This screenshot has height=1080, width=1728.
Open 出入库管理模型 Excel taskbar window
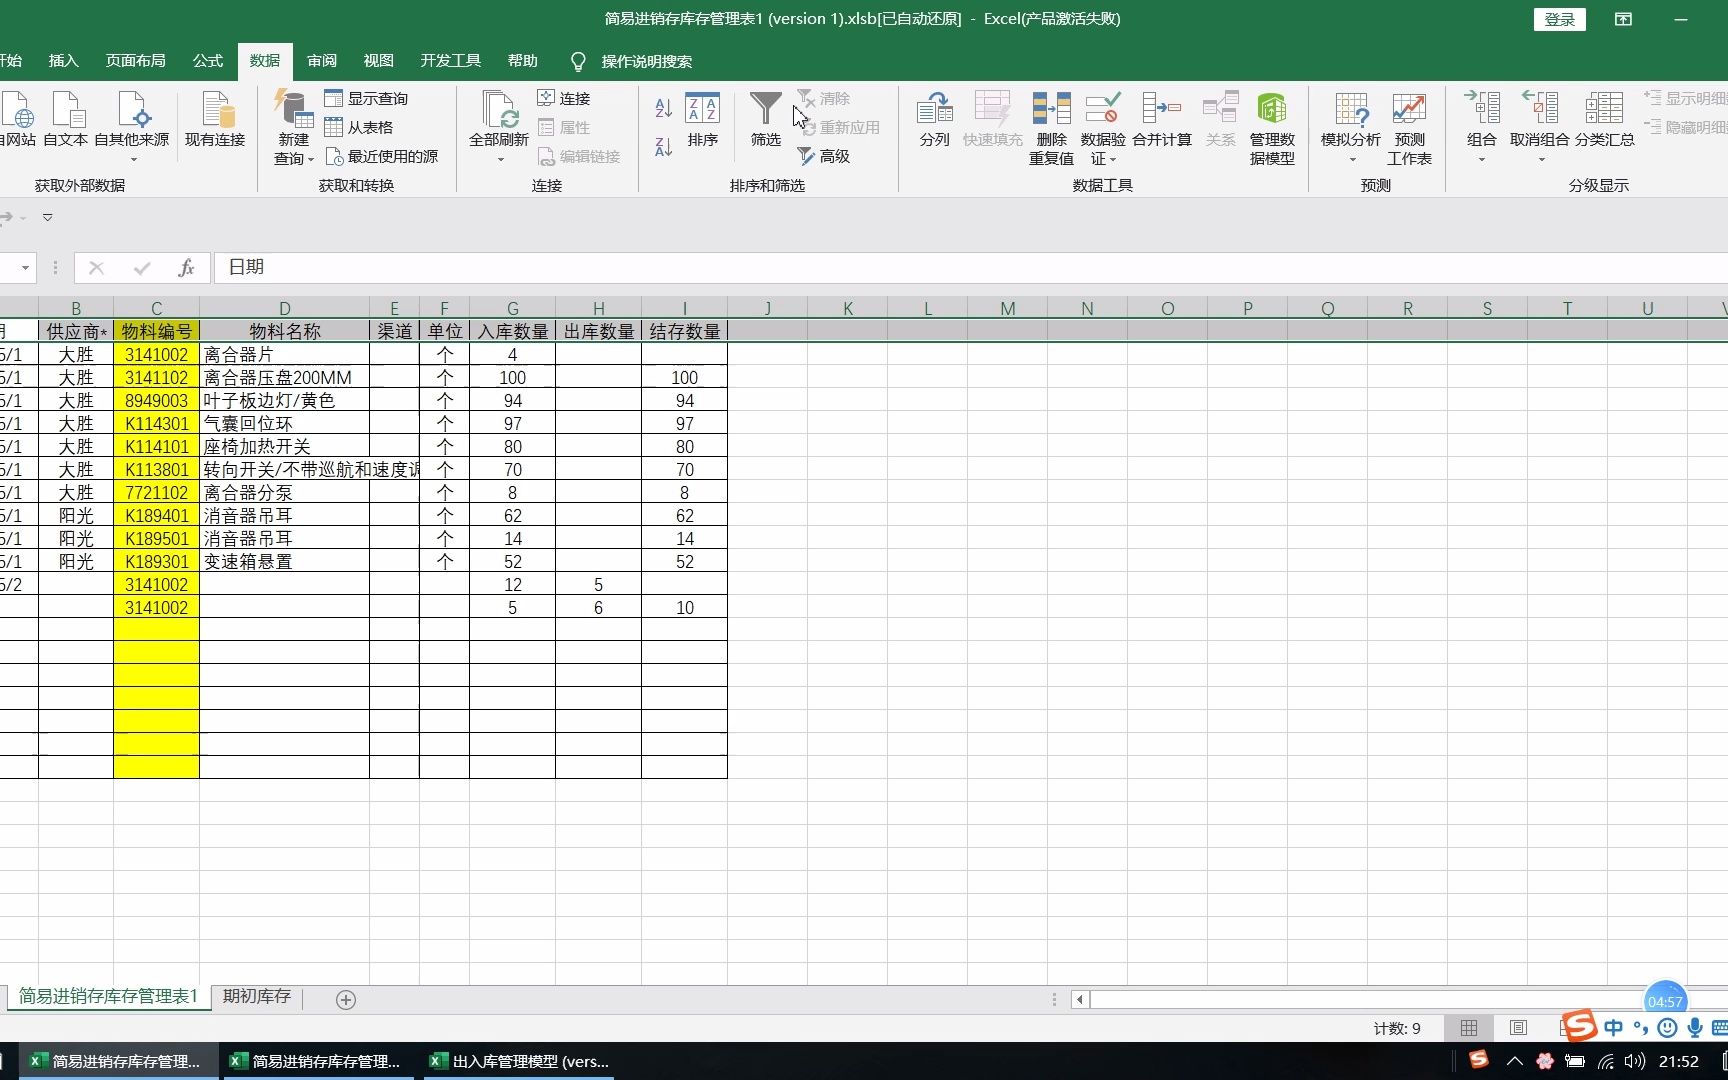[518, 1061]
